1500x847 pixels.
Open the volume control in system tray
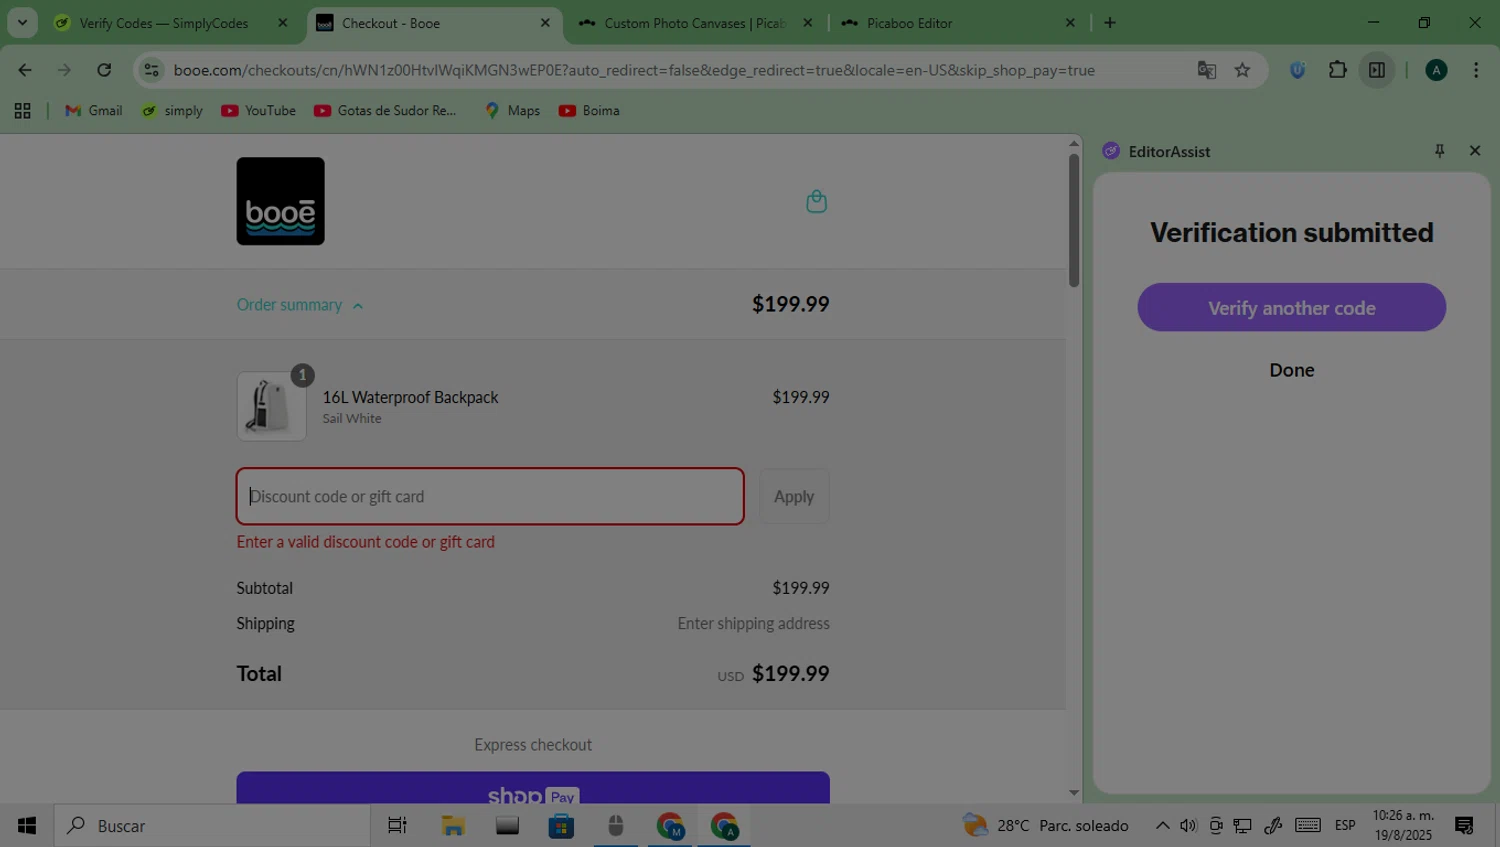1188,826
